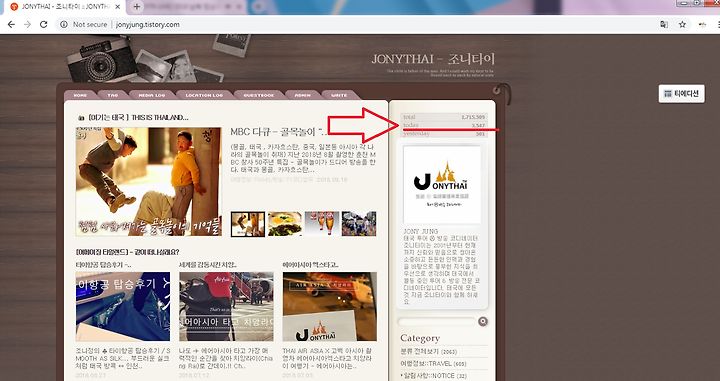Screen dimensions: 720x381
Task: Reload the page with the refresh icon
Action: (44, 24)
